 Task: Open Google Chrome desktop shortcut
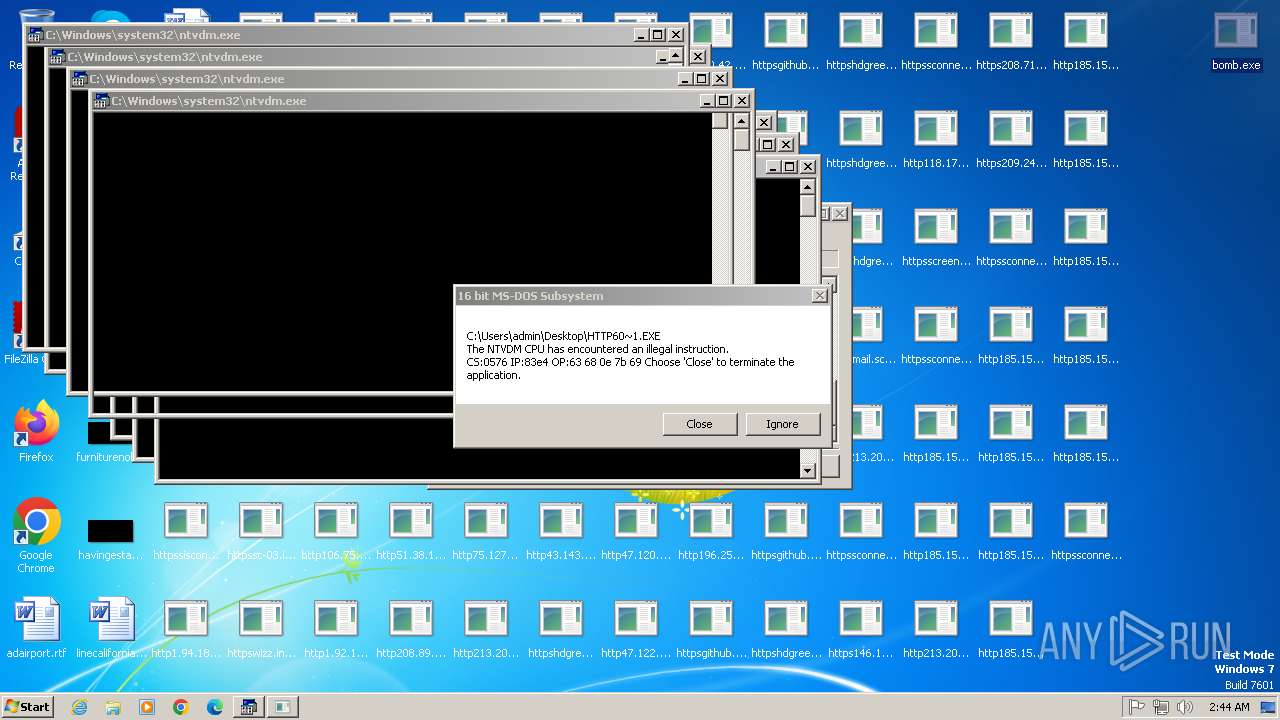36,536
